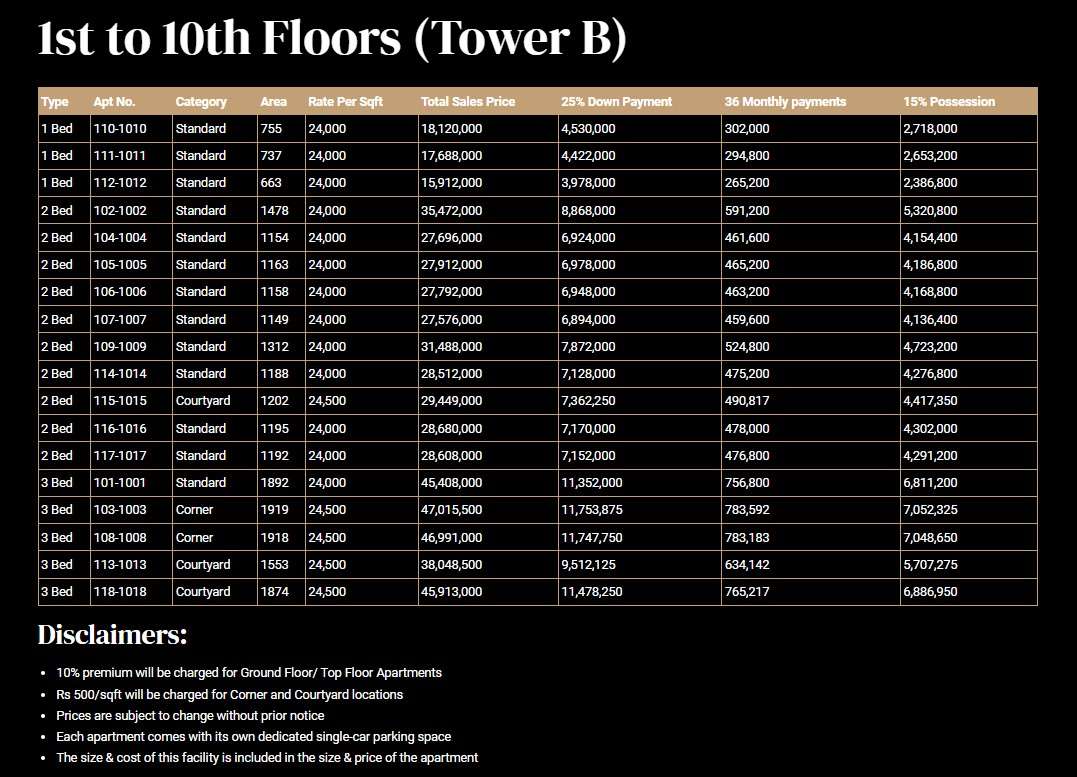The width and height of the screenshot is (1077, 777).
Task: Click the Total Sales Price header
Action: tap(468, 102)
